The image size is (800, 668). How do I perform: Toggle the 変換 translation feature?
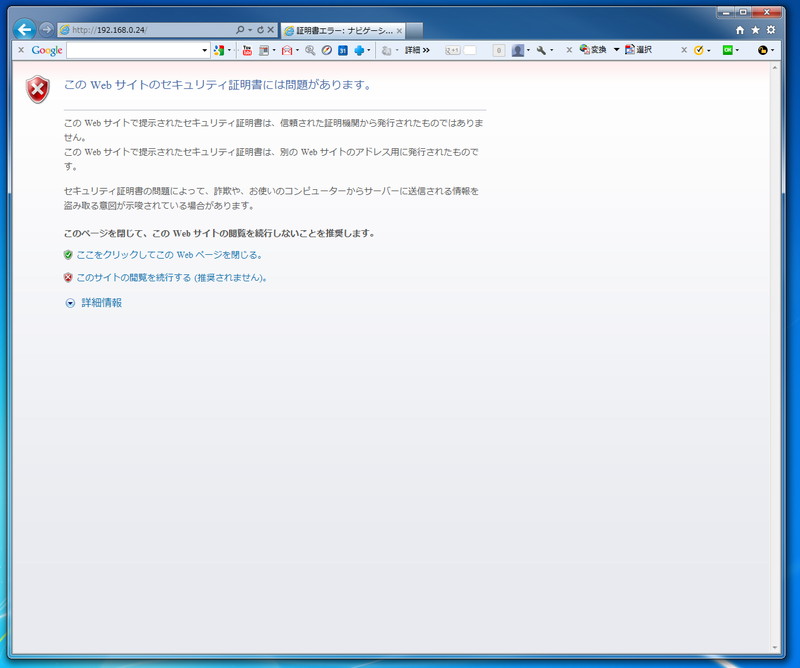[x=590, y=50]
